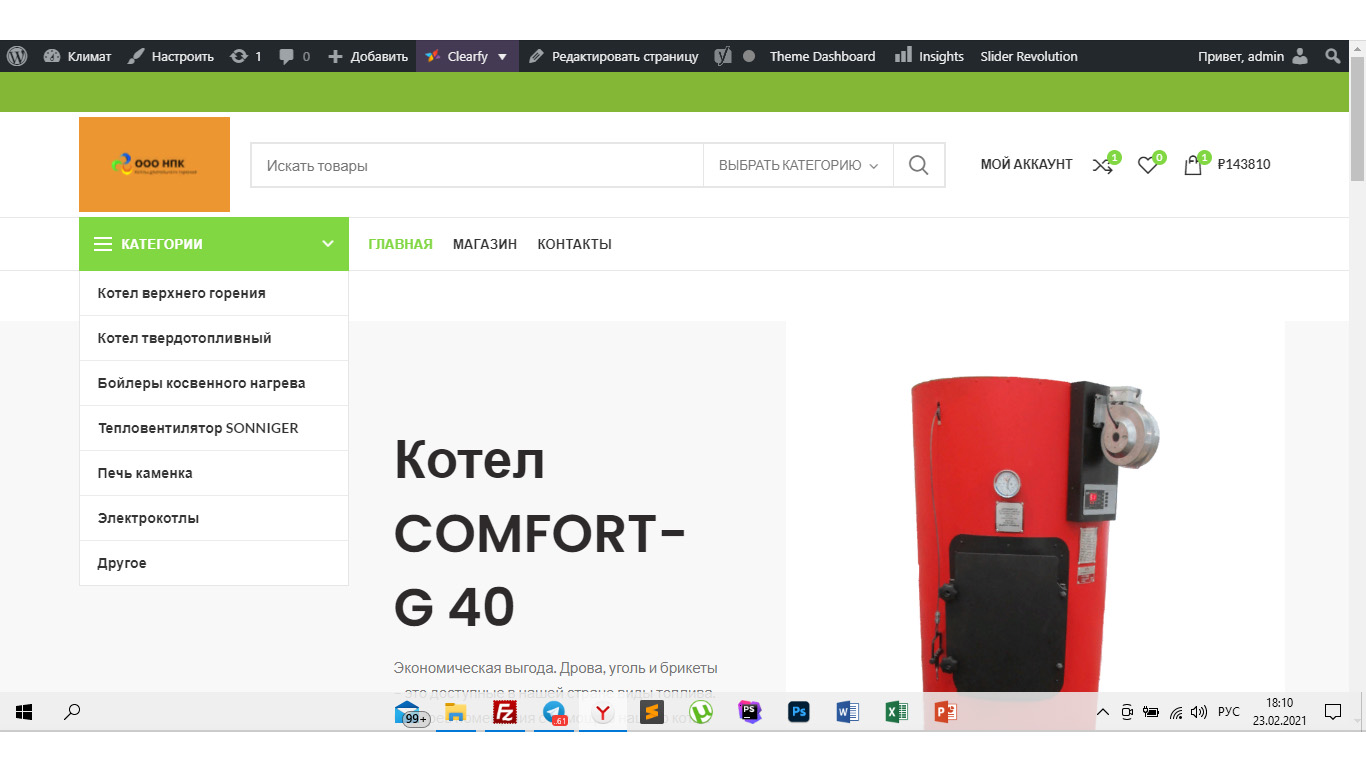
Task: Open PhpStorm from the taskbar
Action: [750, 712]
